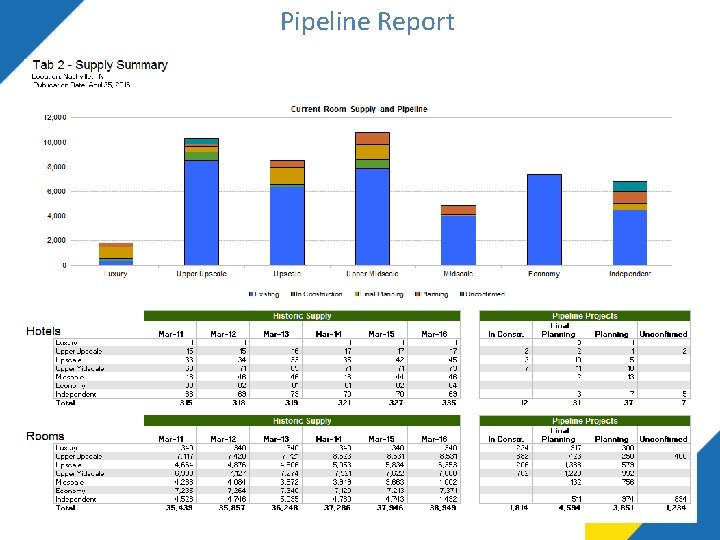Screen dimensions: 720x540
Task: Click the Economy row label in Rooms table
Action: pyautogui.click(x=70, y=490)
